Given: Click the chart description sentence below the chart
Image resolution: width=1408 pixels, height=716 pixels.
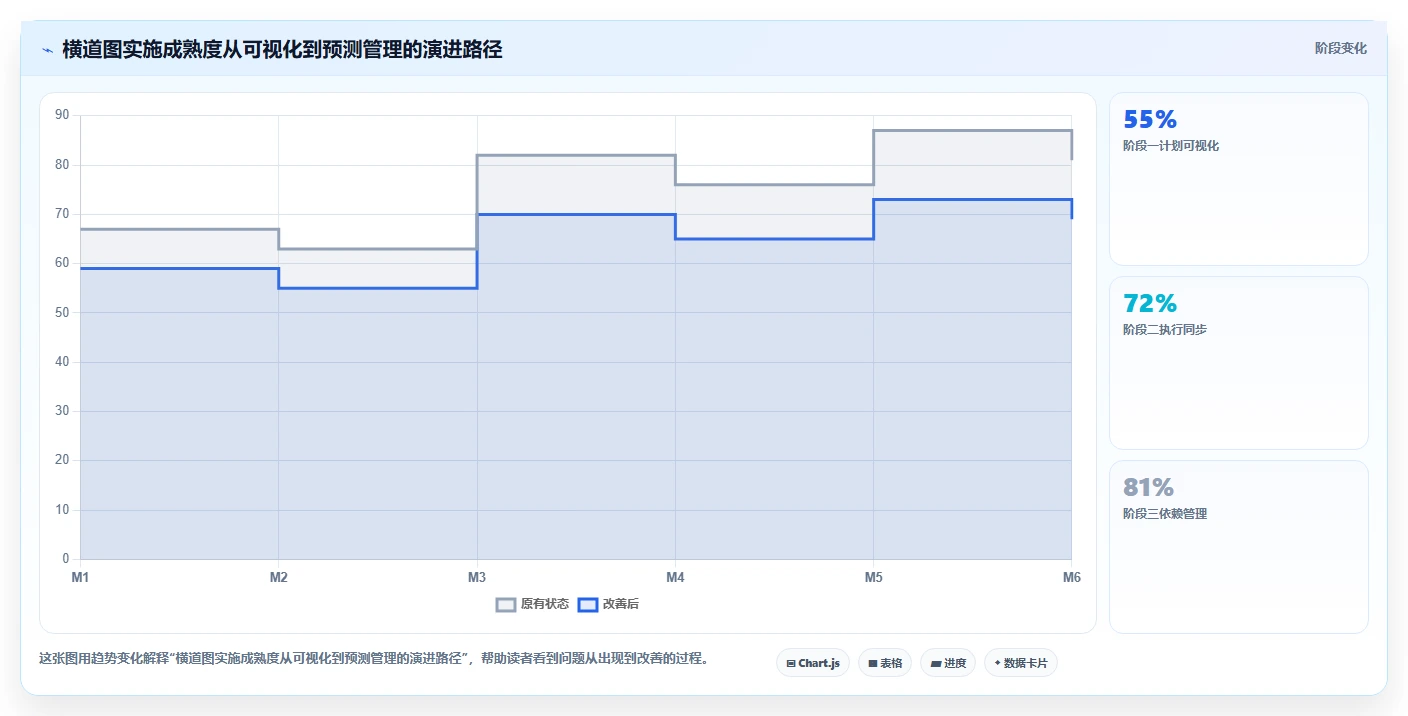Looking at the screenshot, I should coord(373,659).
